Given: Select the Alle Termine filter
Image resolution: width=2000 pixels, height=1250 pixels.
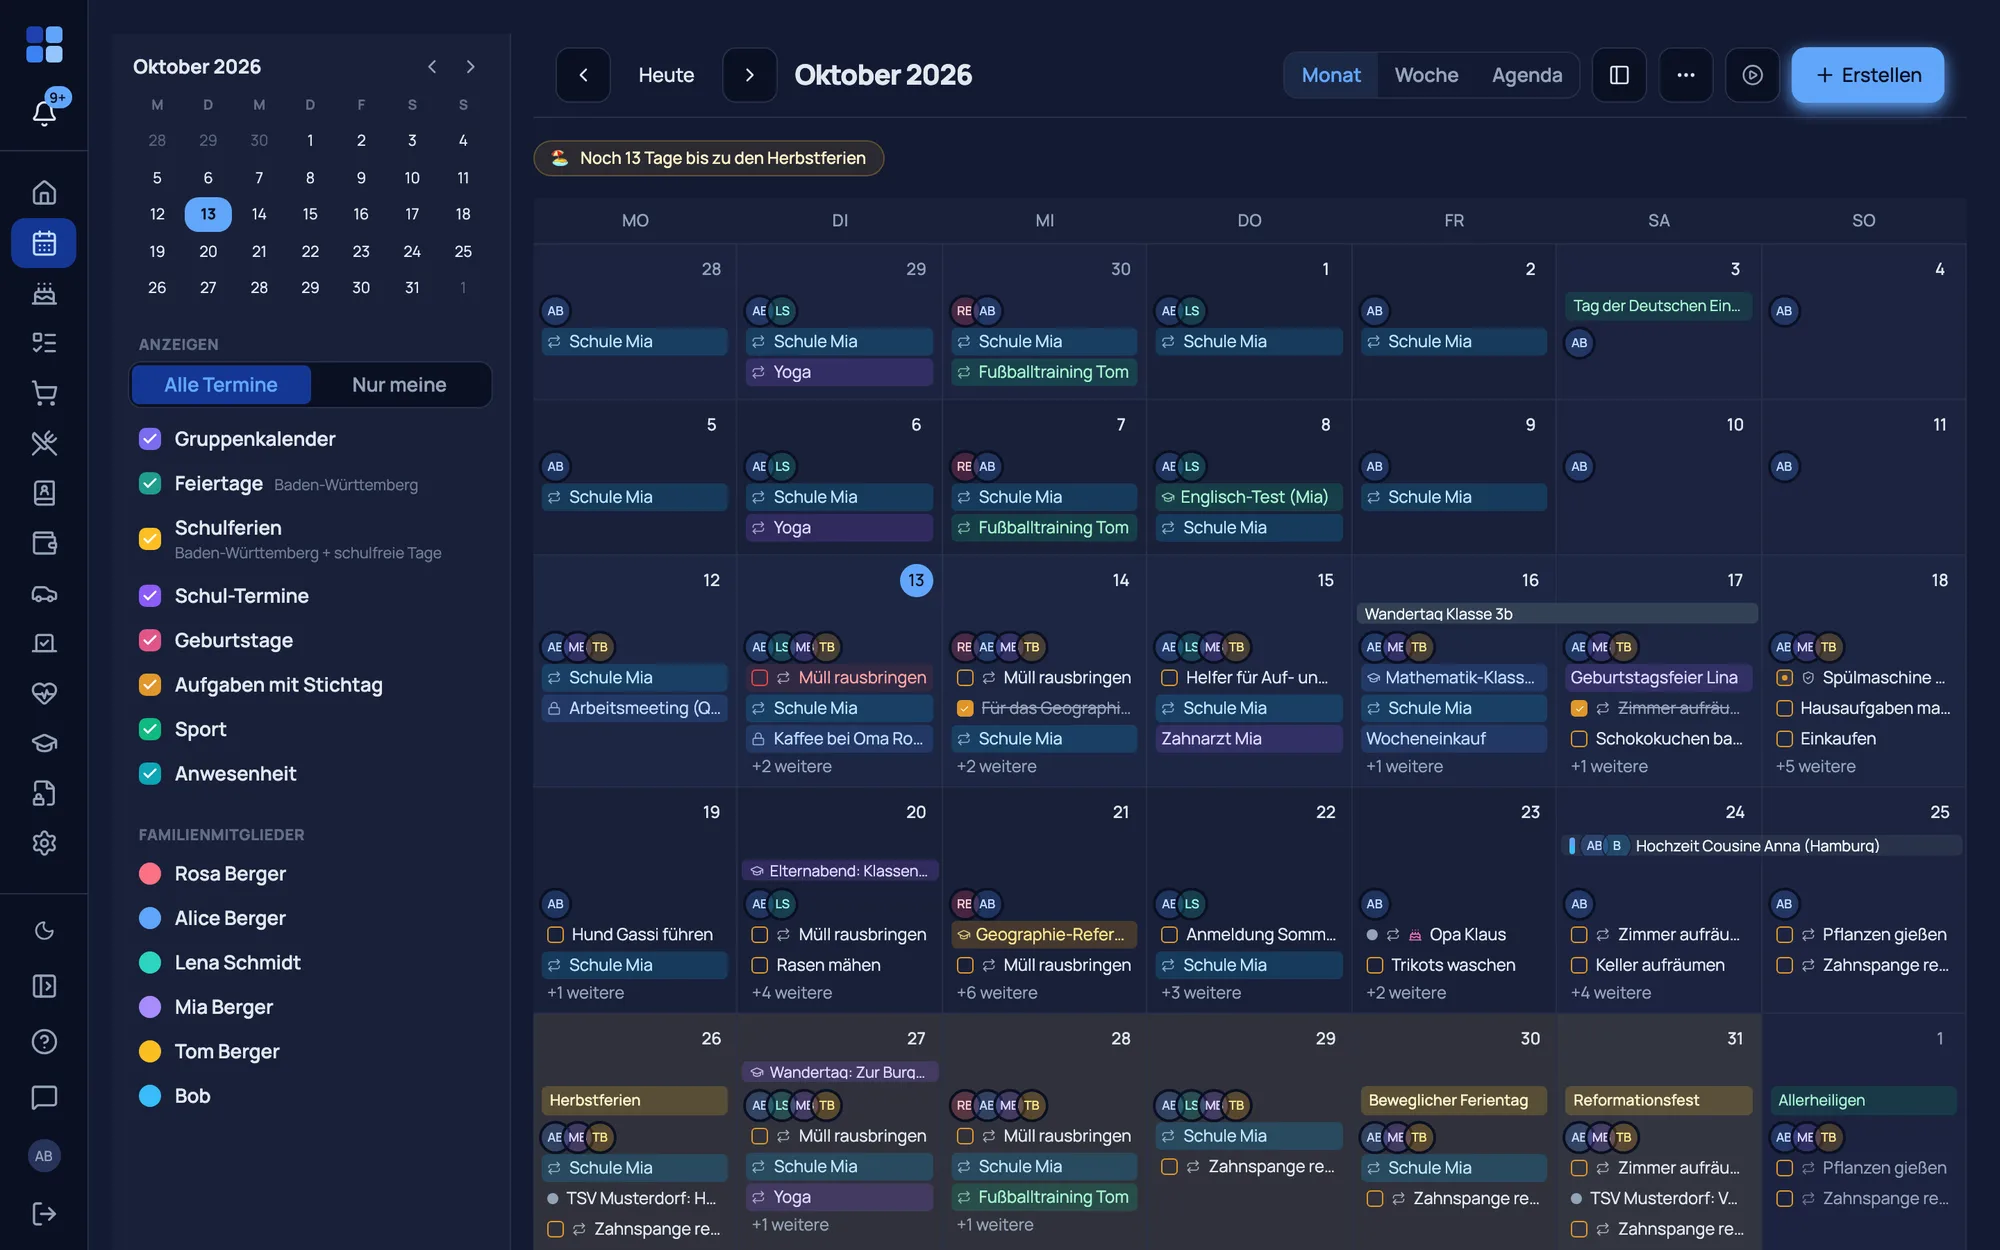Looking at the screenshot, I should point(221,385).
